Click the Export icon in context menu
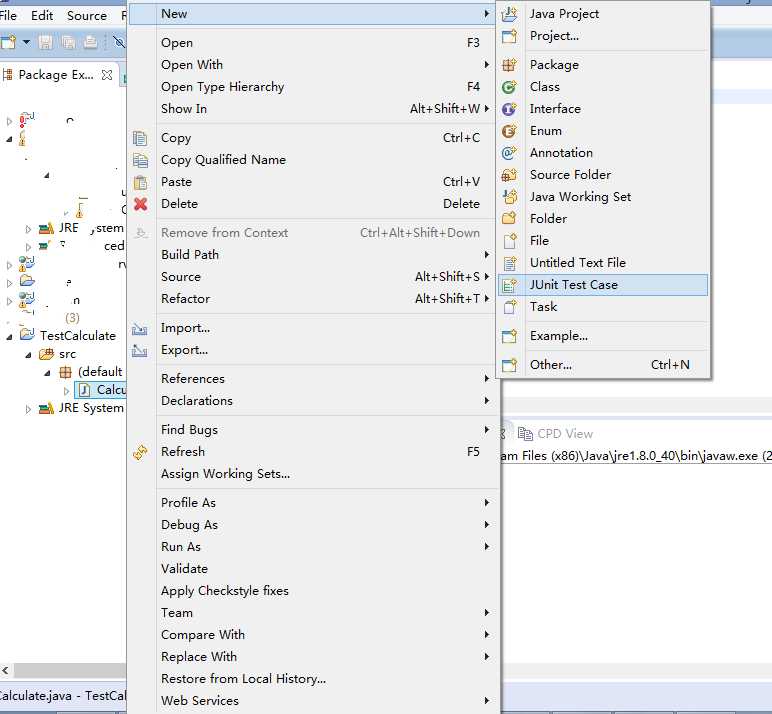Image resolution: width=772 pixels, height=714 pixels. pyautogui.click(x=140, y=351)
